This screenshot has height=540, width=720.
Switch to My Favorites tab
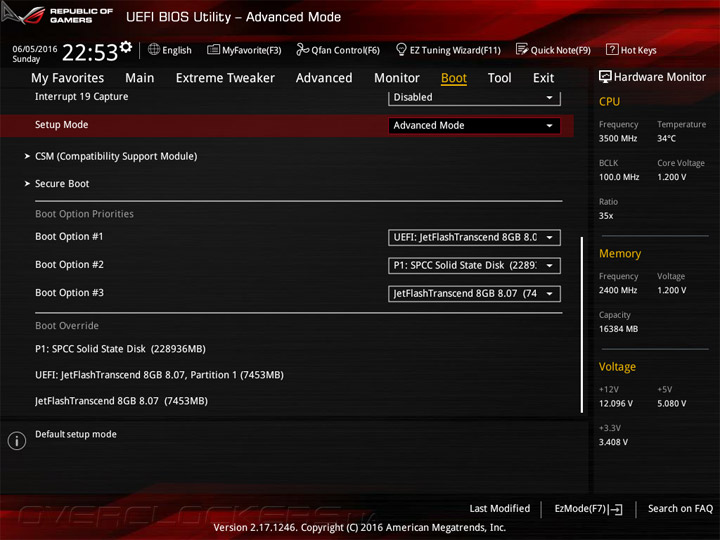(x=68, y=78)
